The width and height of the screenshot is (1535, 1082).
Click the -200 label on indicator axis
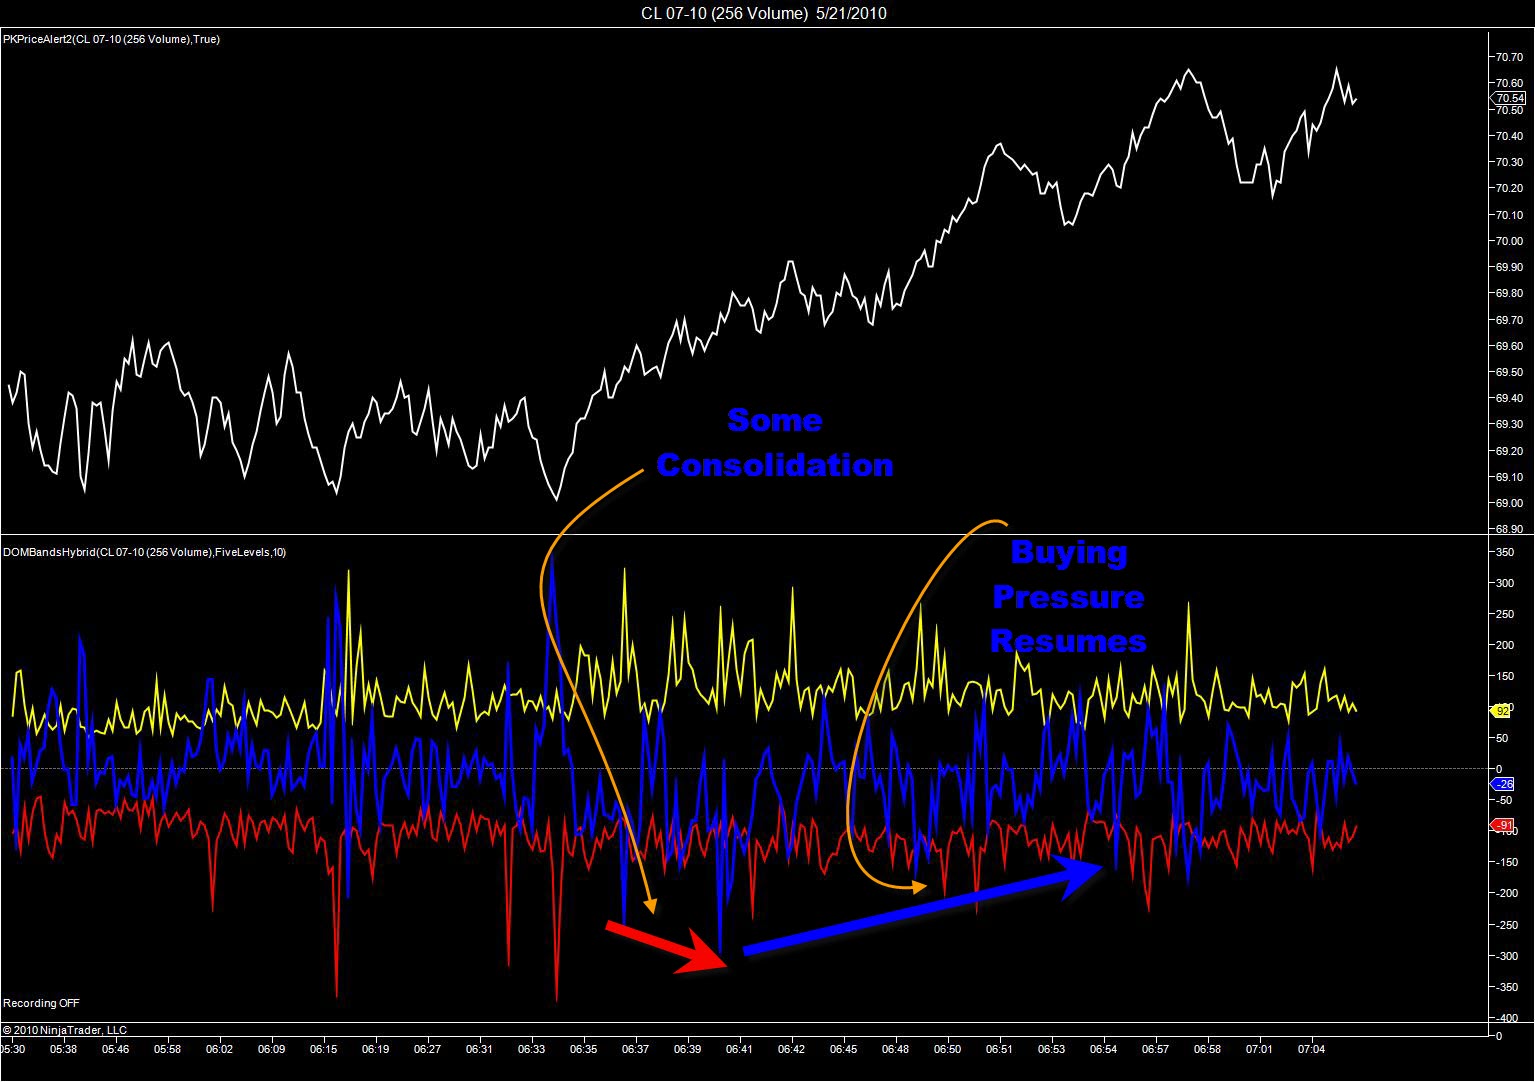pos(1507,894)
